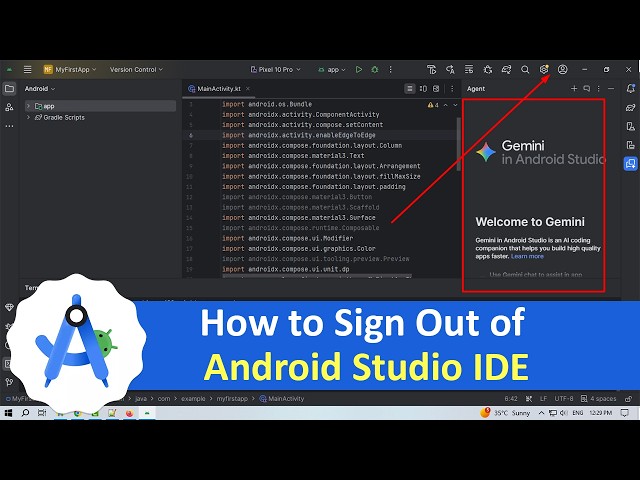Show hidden Windows system tray icons
The width and height of the screenshot is (640, 480).
pos(541,413)
